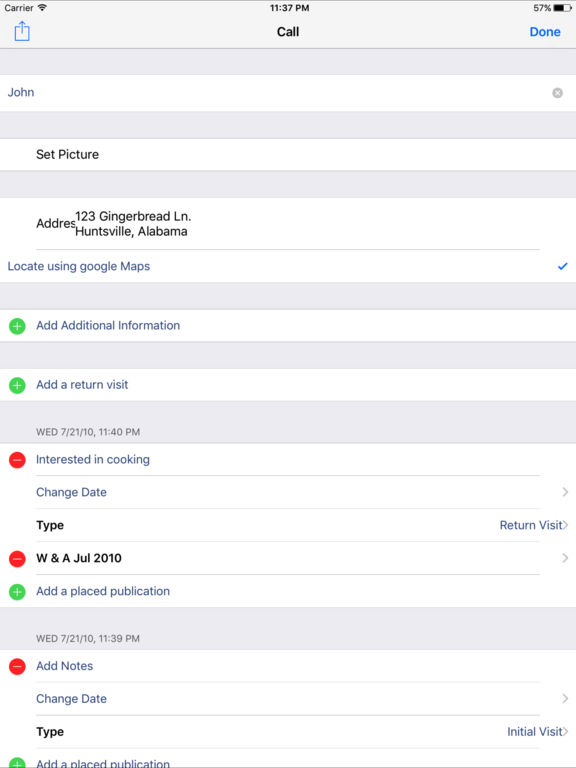Viewport: 576px width, 768px height.
Task: Clear the John name field
Action: (557, 93)
